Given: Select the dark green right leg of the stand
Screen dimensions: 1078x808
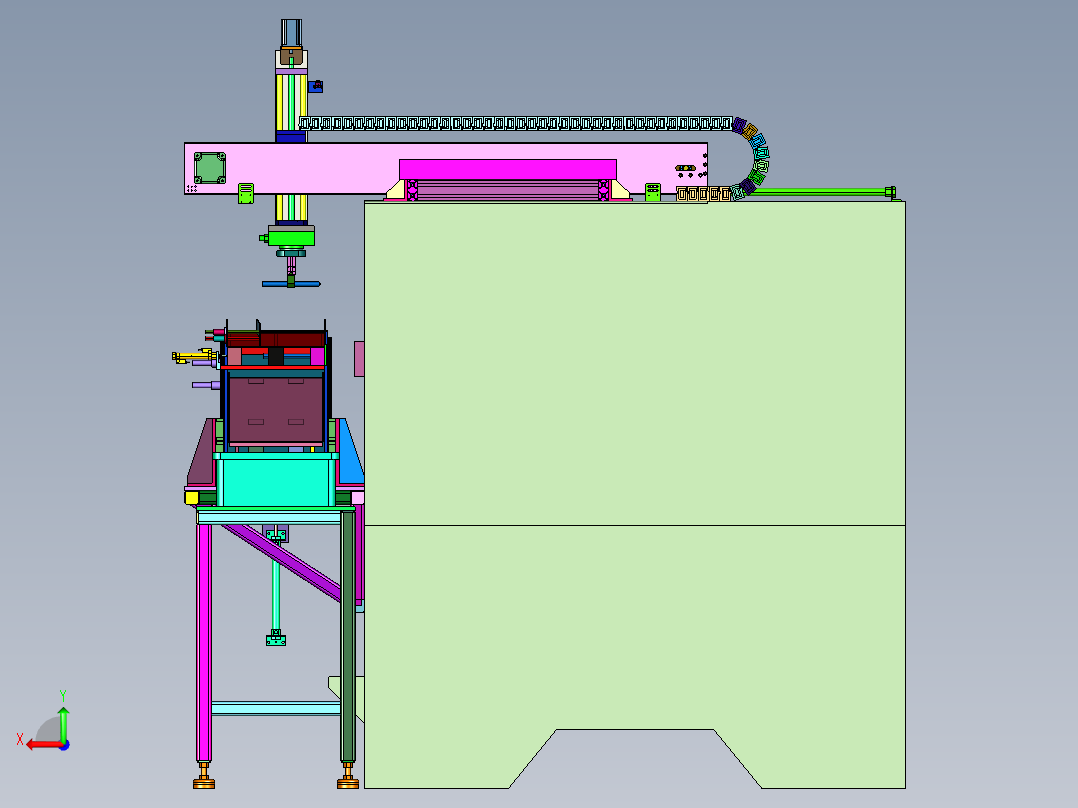Looking at the screenshot, I should pos(348,636).
